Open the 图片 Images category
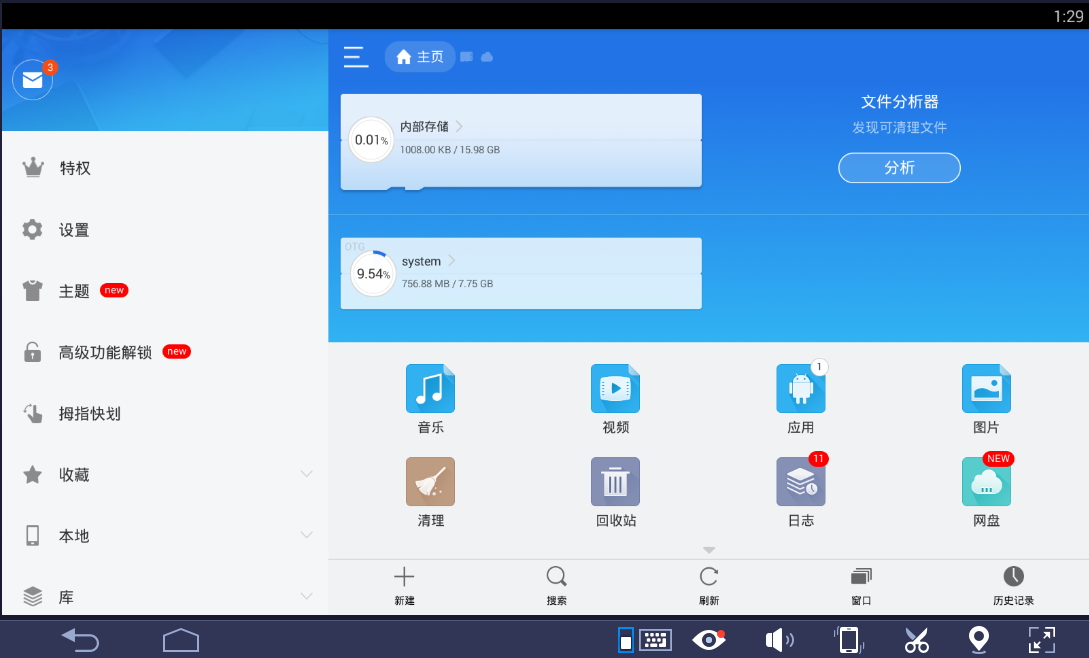 coord(986,396)
